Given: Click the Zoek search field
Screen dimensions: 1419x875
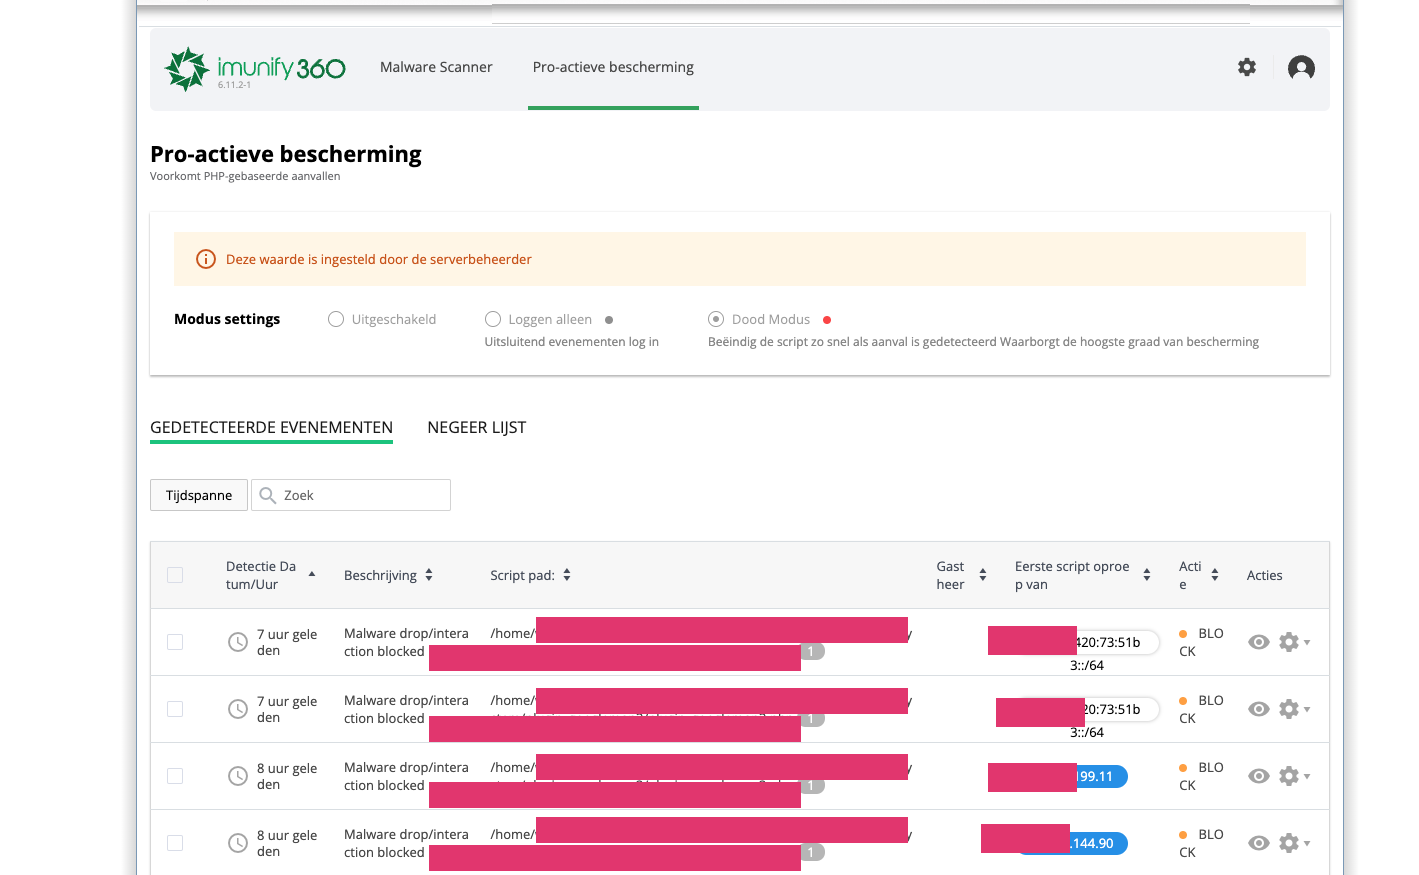Looking at the screenshot, I should (351, 495).
